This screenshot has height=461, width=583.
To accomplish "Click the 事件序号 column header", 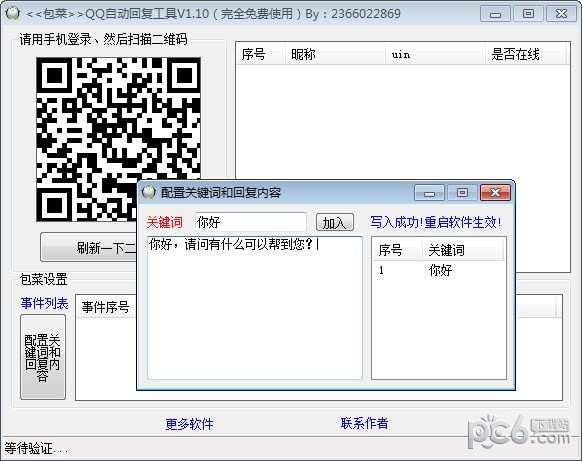I will [x=106, y=307].
